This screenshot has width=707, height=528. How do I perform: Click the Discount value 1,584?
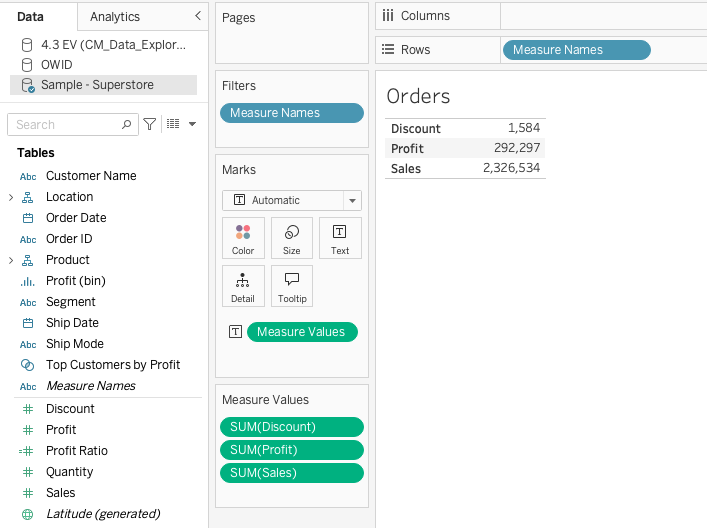[x=524, y=128]
